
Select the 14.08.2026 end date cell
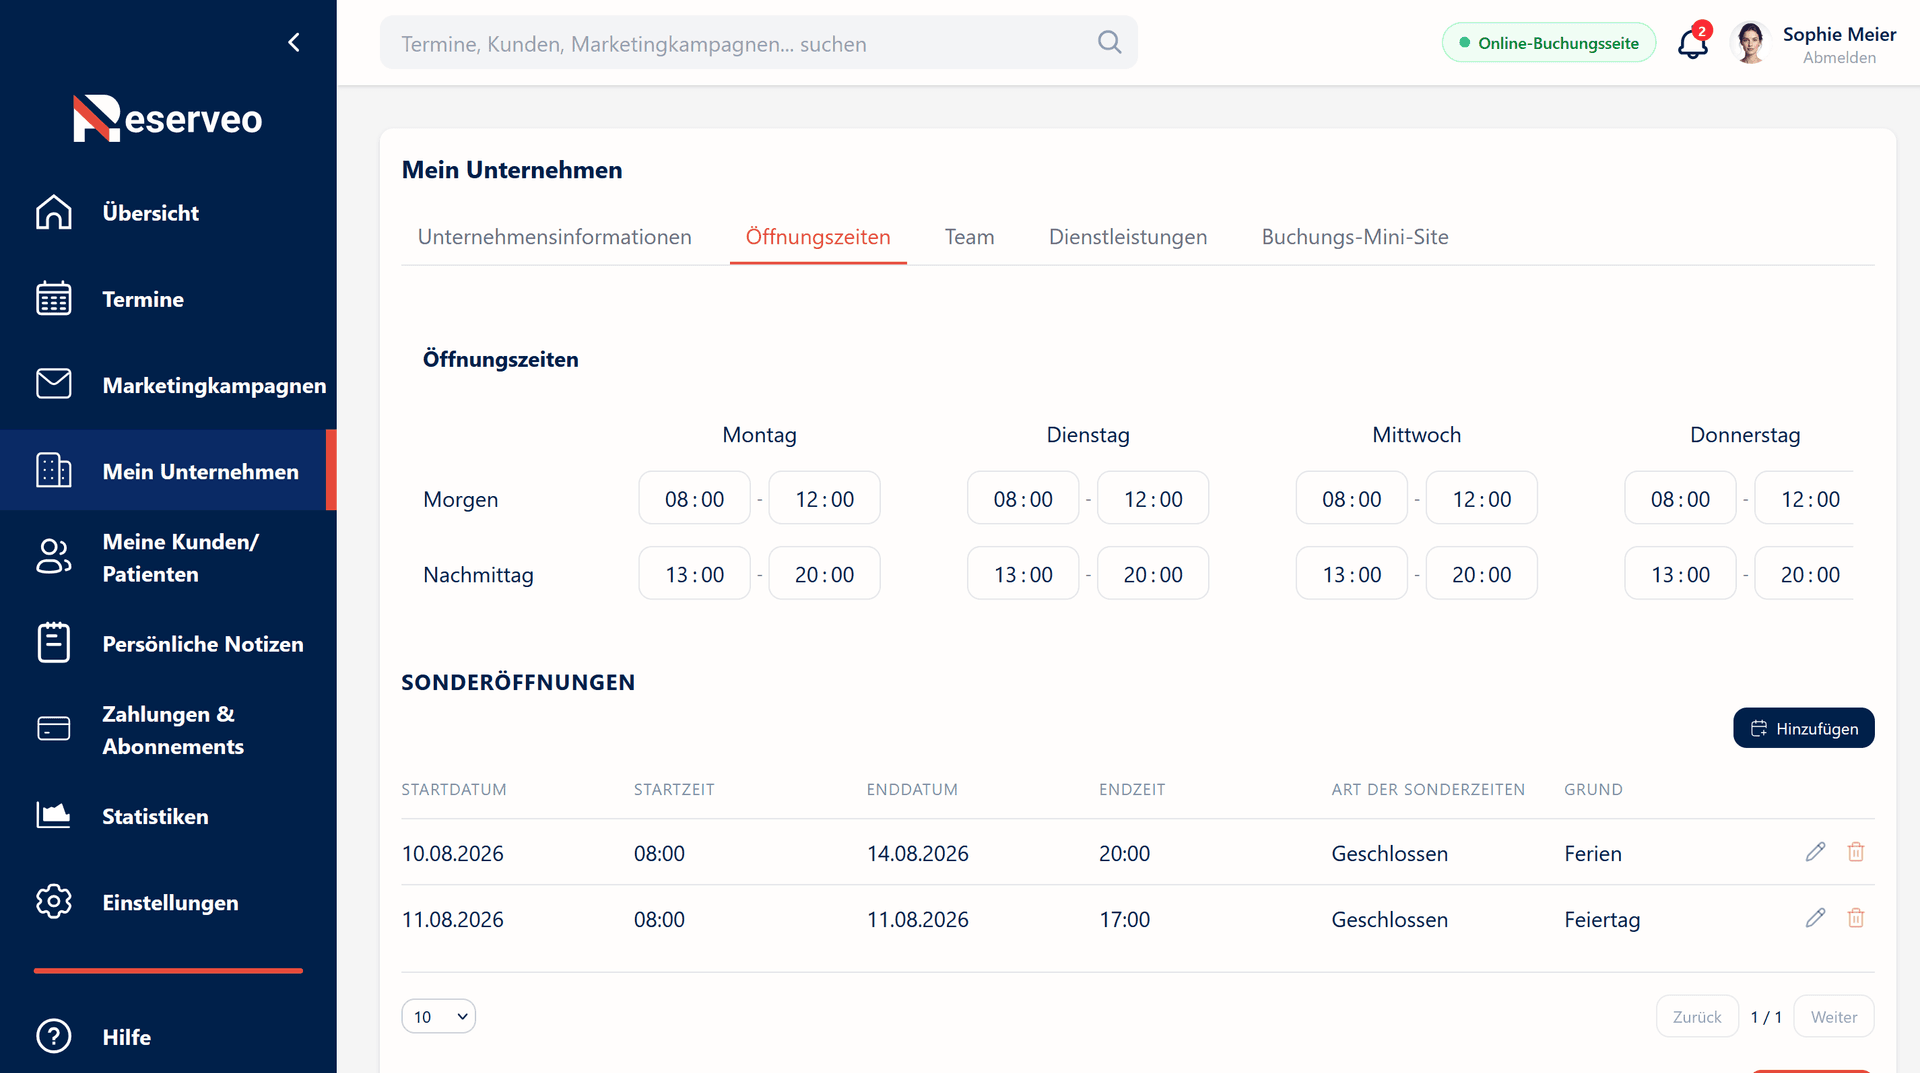click(917, 853)
